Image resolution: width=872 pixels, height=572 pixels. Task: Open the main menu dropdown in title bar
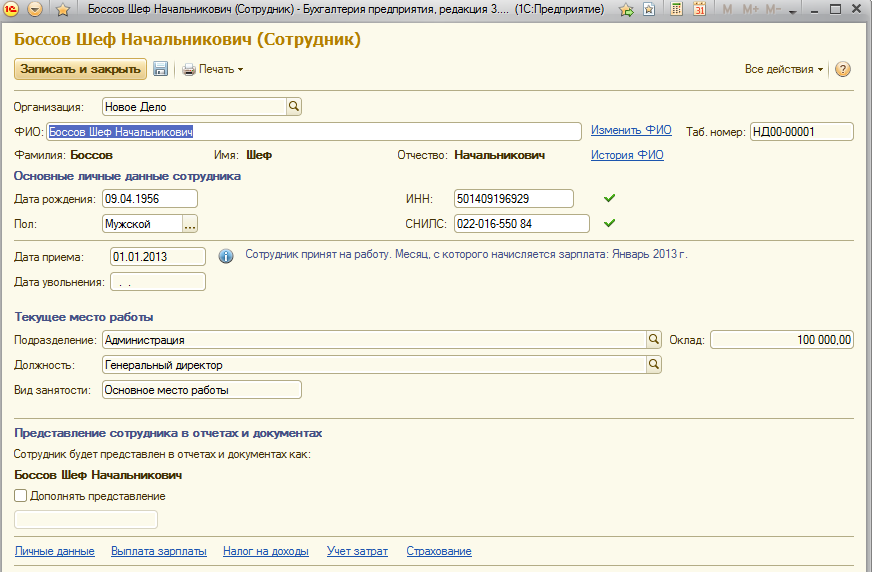pos(35,9)
